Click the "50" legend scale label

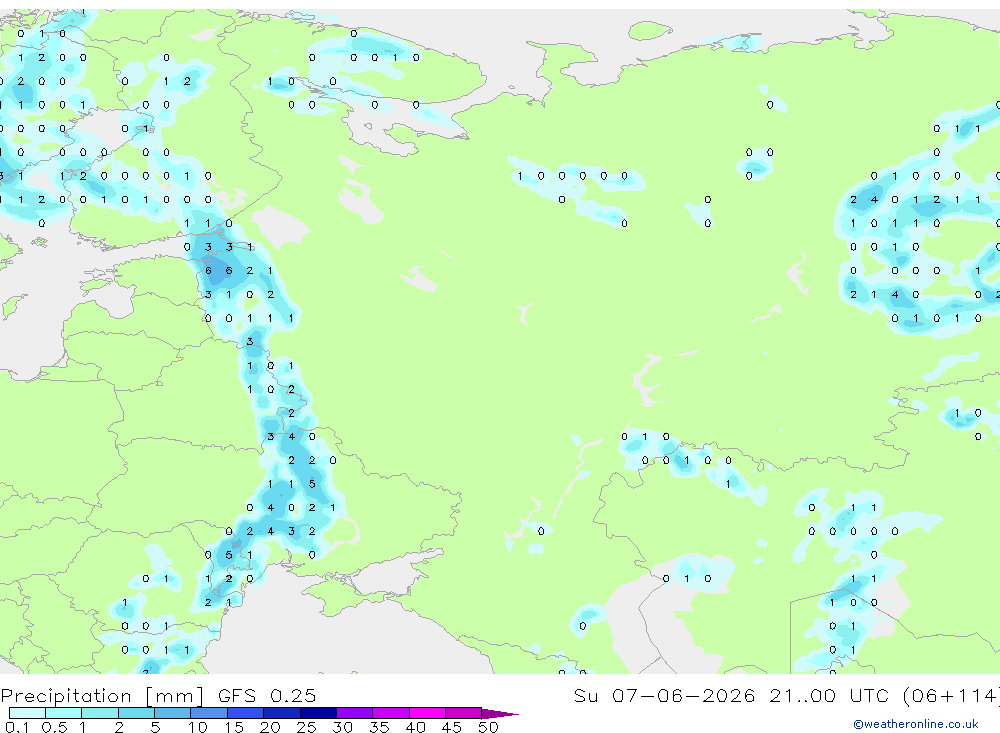tap(488, 727)
